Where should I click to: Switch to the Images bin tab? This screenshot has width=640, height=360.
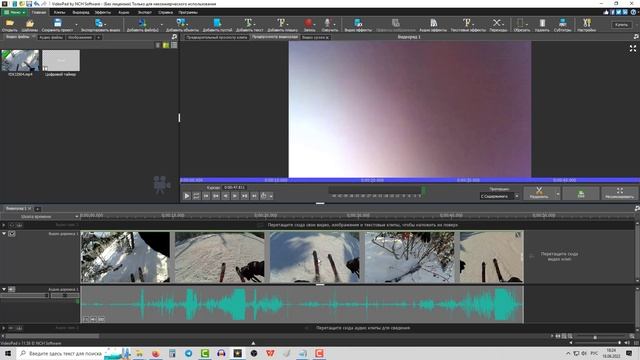[80, 37]
